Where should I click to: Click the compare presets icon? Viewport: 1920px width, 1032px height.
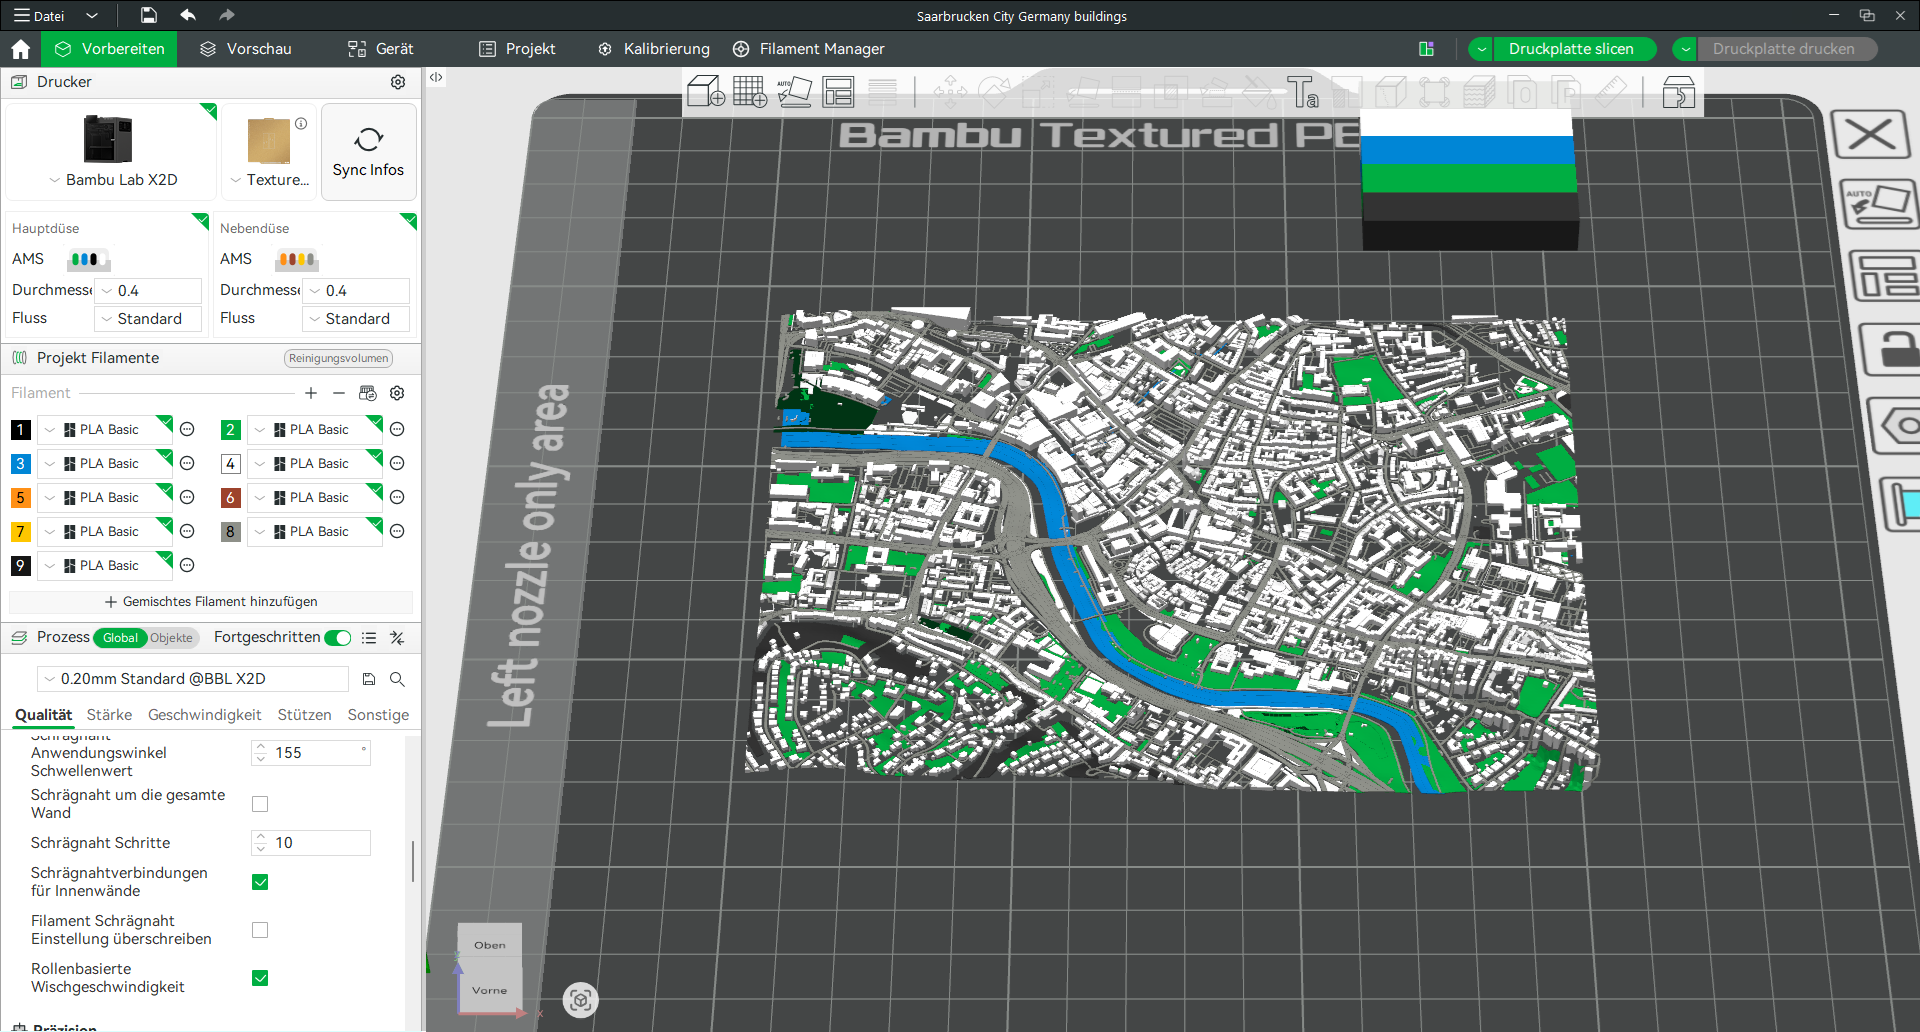click(x=397, y=638)
